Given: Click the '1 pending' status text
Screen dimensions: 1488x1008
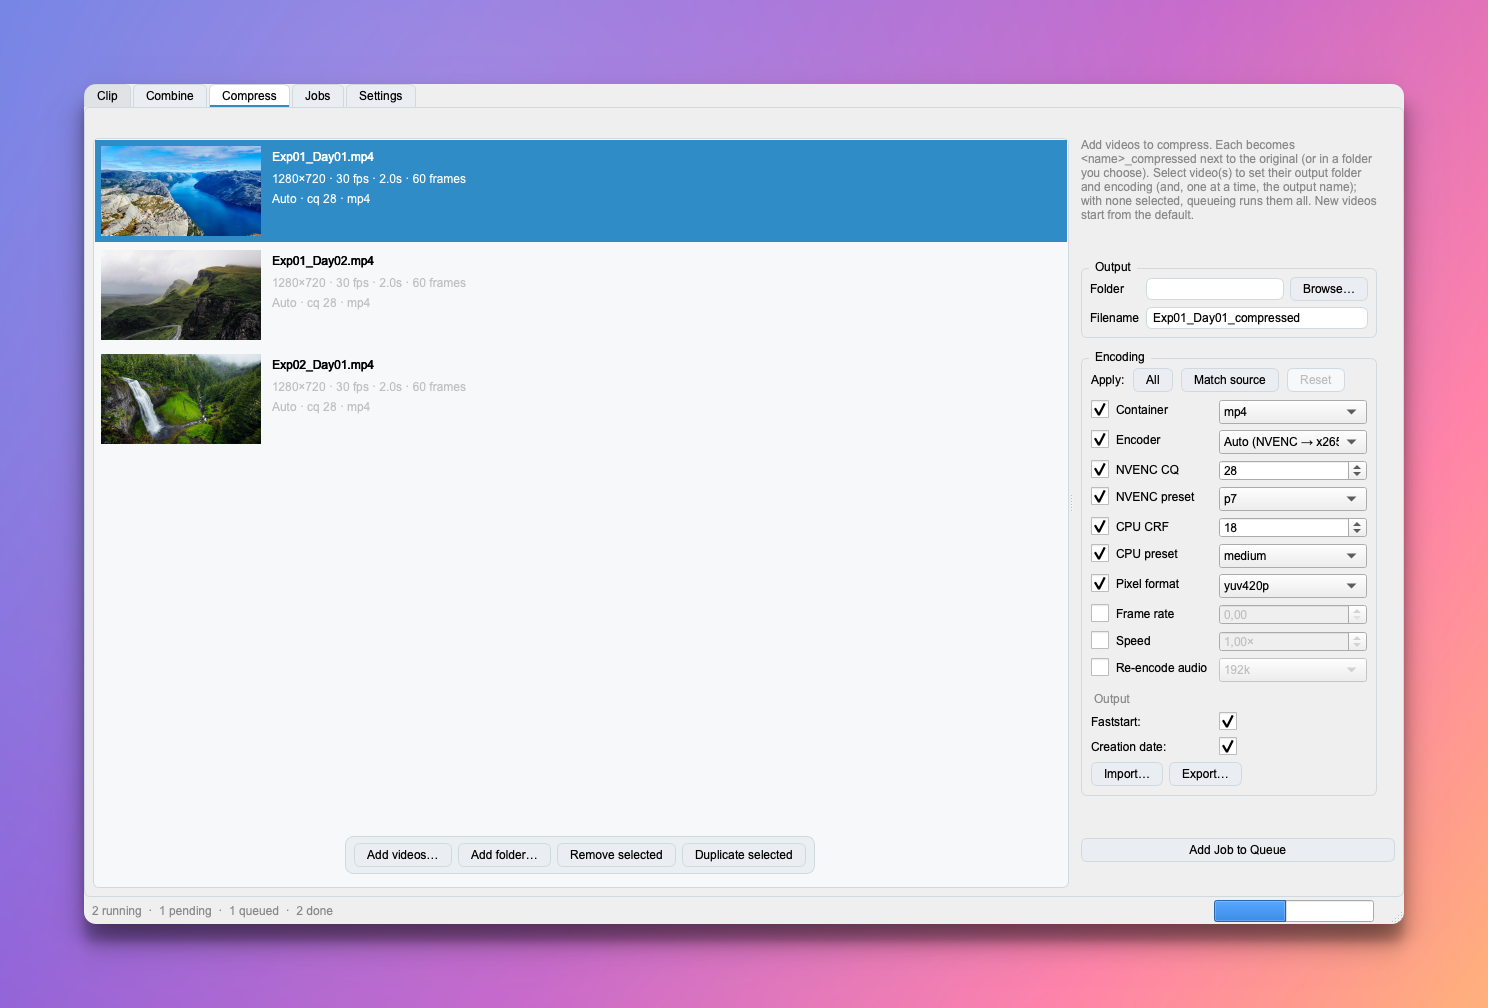Looking at the screenshot, I should click(x=185, y=911).
